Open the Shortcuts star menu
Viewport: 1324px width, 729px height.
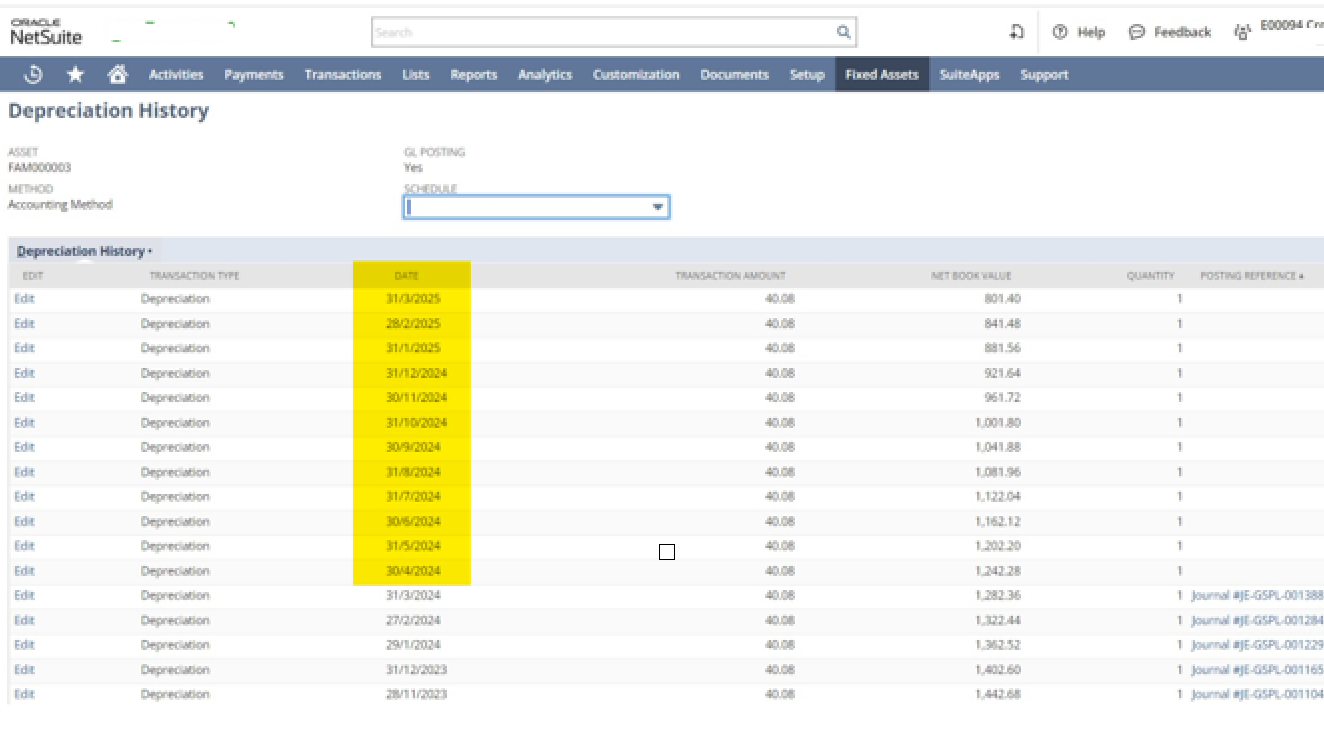pyautogui.click(x=75, y=74)
